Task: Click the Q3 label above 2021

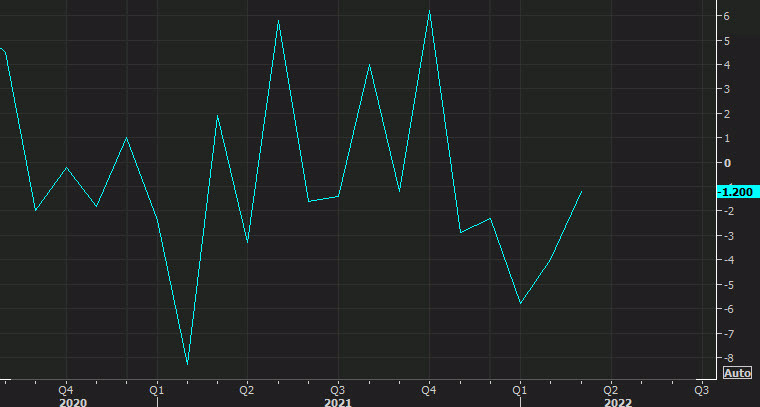Action: [x=338, y=389]
